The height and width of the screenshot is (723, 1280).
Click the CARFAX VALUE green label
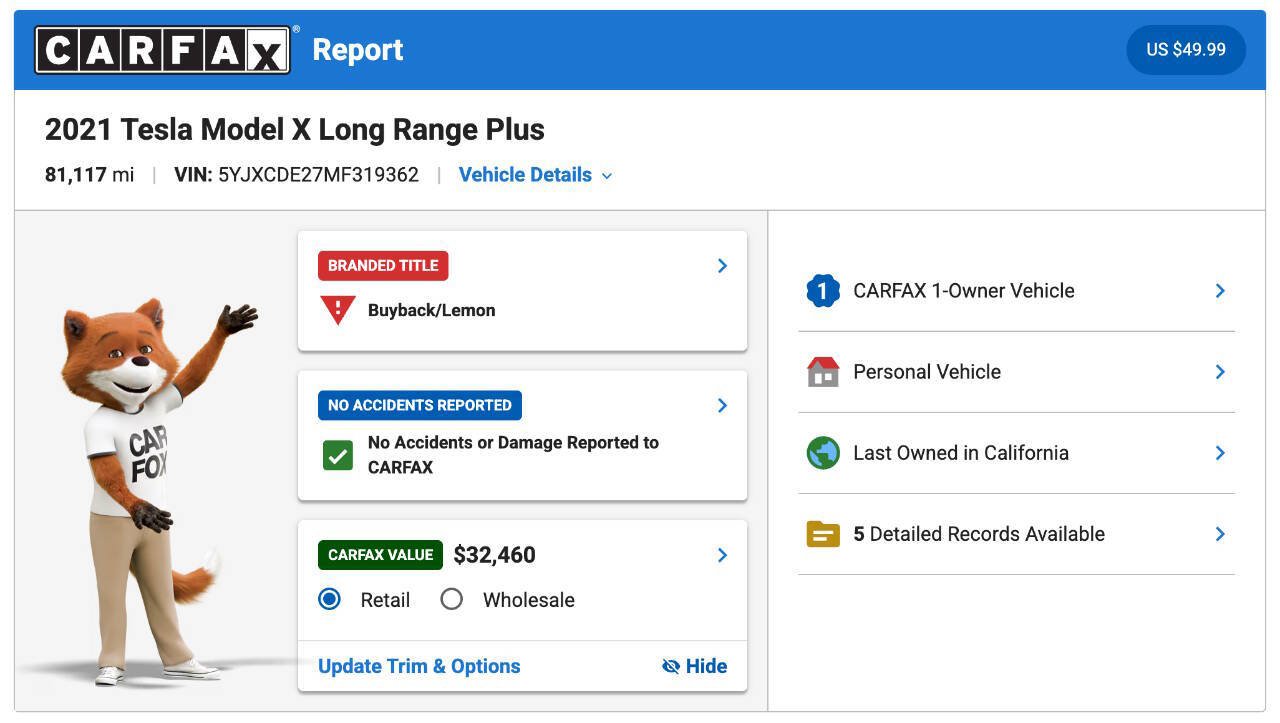(x=381, y=555)
